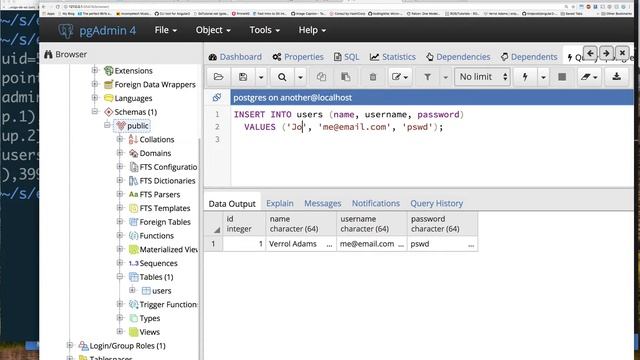Screen dimensions: 640x360
Task: Open find options dropdown arrow
Action: click(300, 77)
